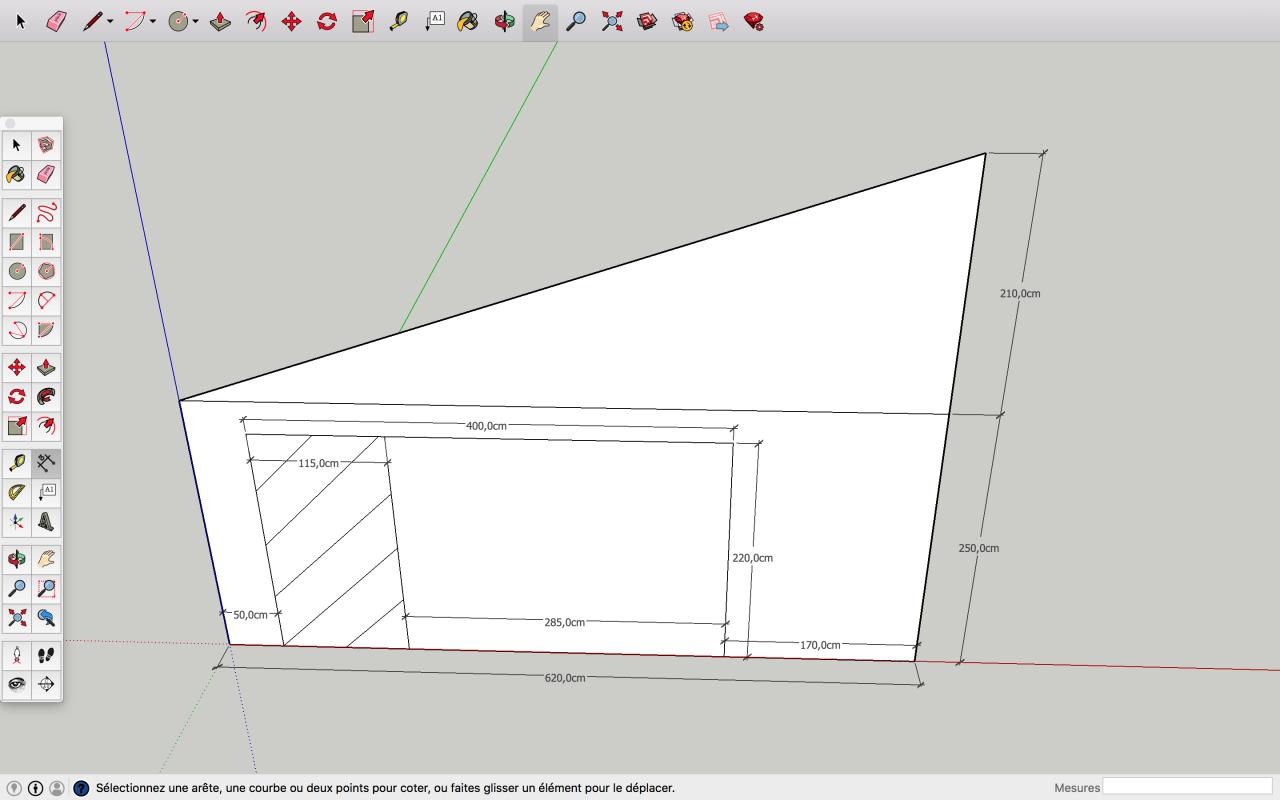
Task: Activate the Offset tool in the top toolbar
Action: point(256,21)
